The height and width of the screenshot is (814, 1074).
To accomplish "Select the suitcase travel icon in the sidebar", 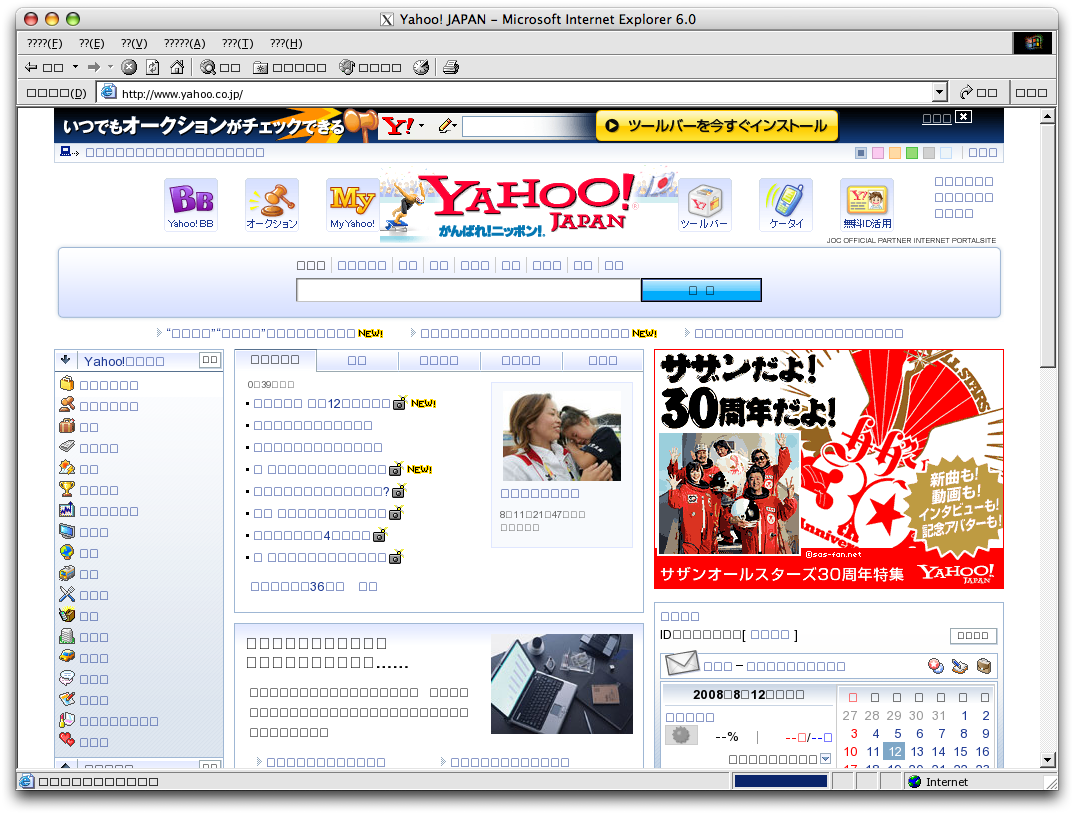I will pos(66,426).
